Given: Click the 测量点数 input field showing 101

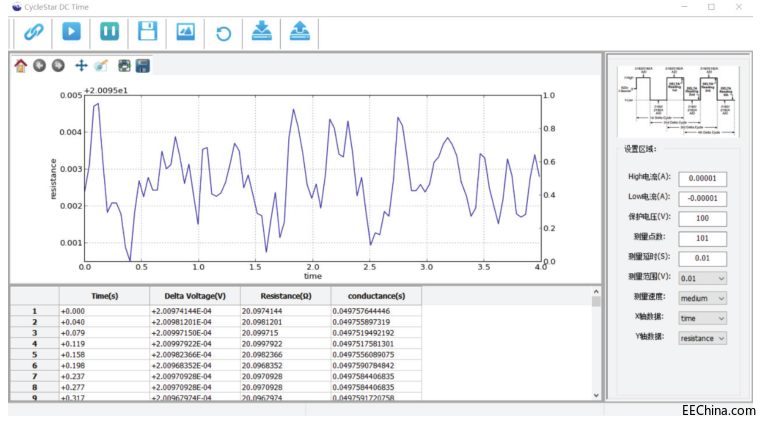Looking at the screenshot, I should [702, 238].
